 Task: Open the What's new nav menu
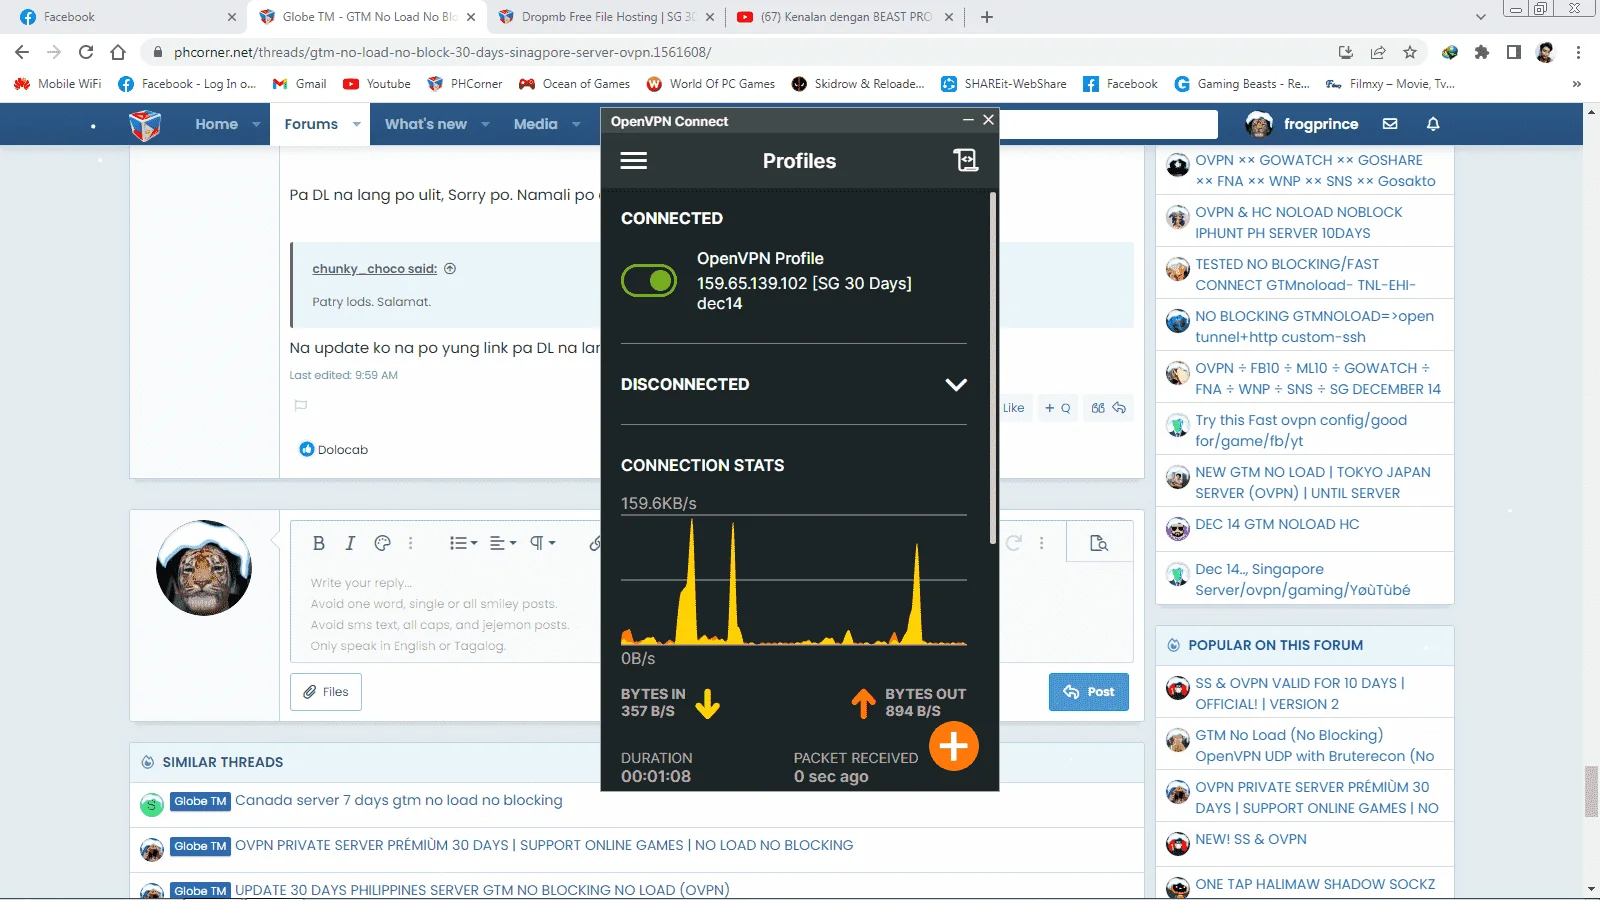(426, 124)
